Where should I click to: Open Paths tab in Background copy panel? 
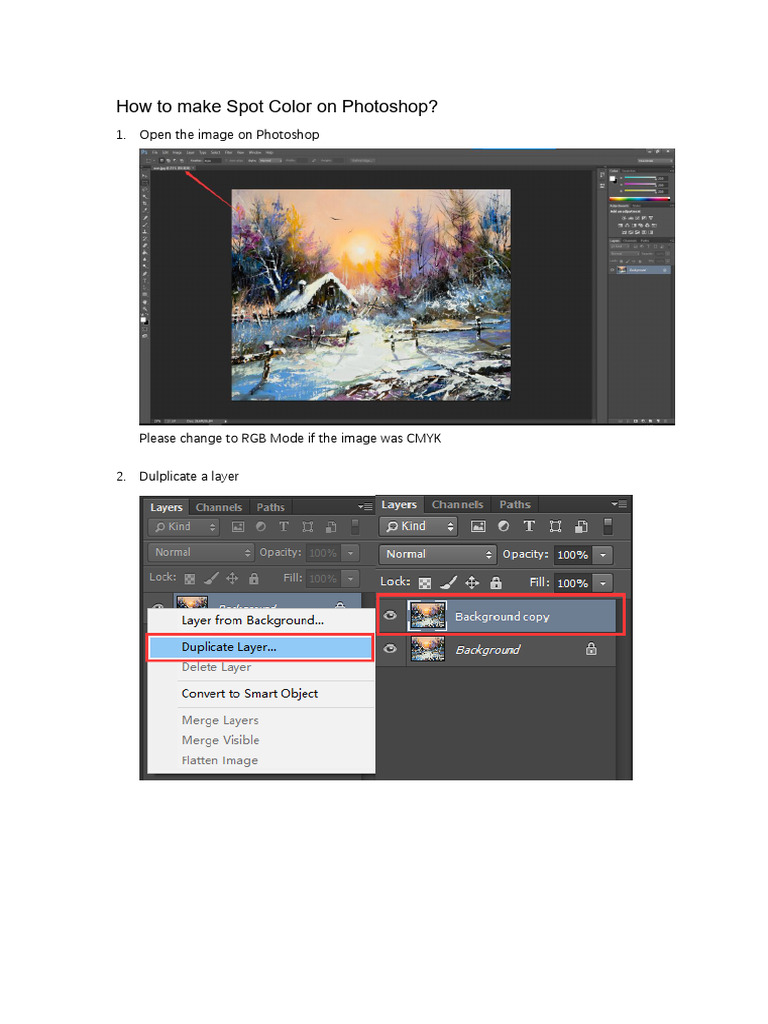(x=515, y=504)
